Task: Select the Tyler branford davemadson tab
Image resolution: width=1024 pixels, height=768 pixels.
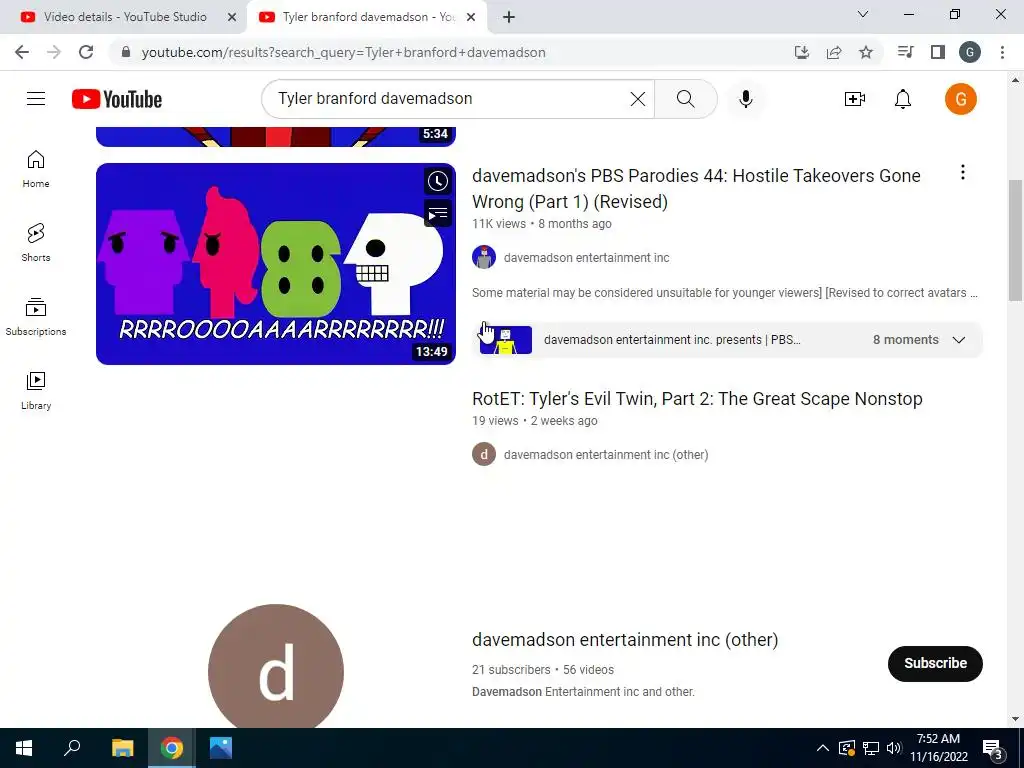Action: click(367, 17)
